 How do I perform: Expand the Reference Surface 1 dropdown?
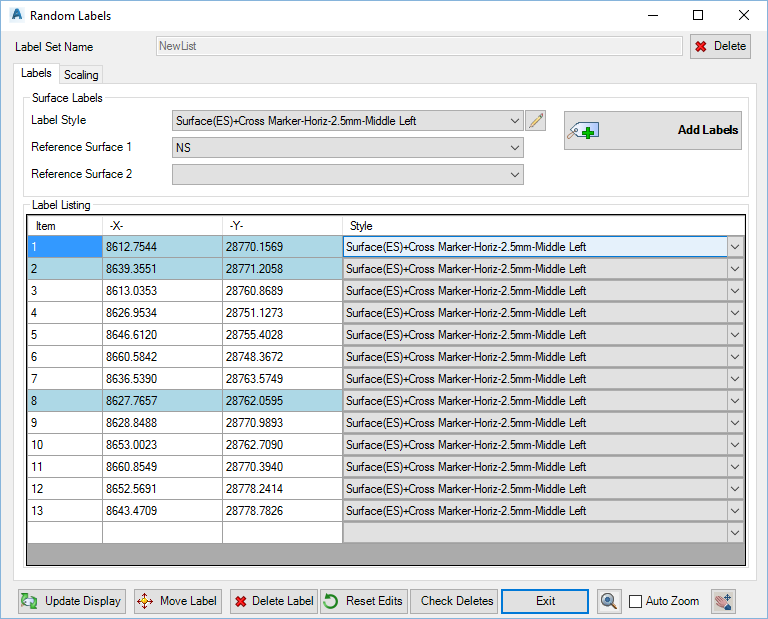coord(515,148)
